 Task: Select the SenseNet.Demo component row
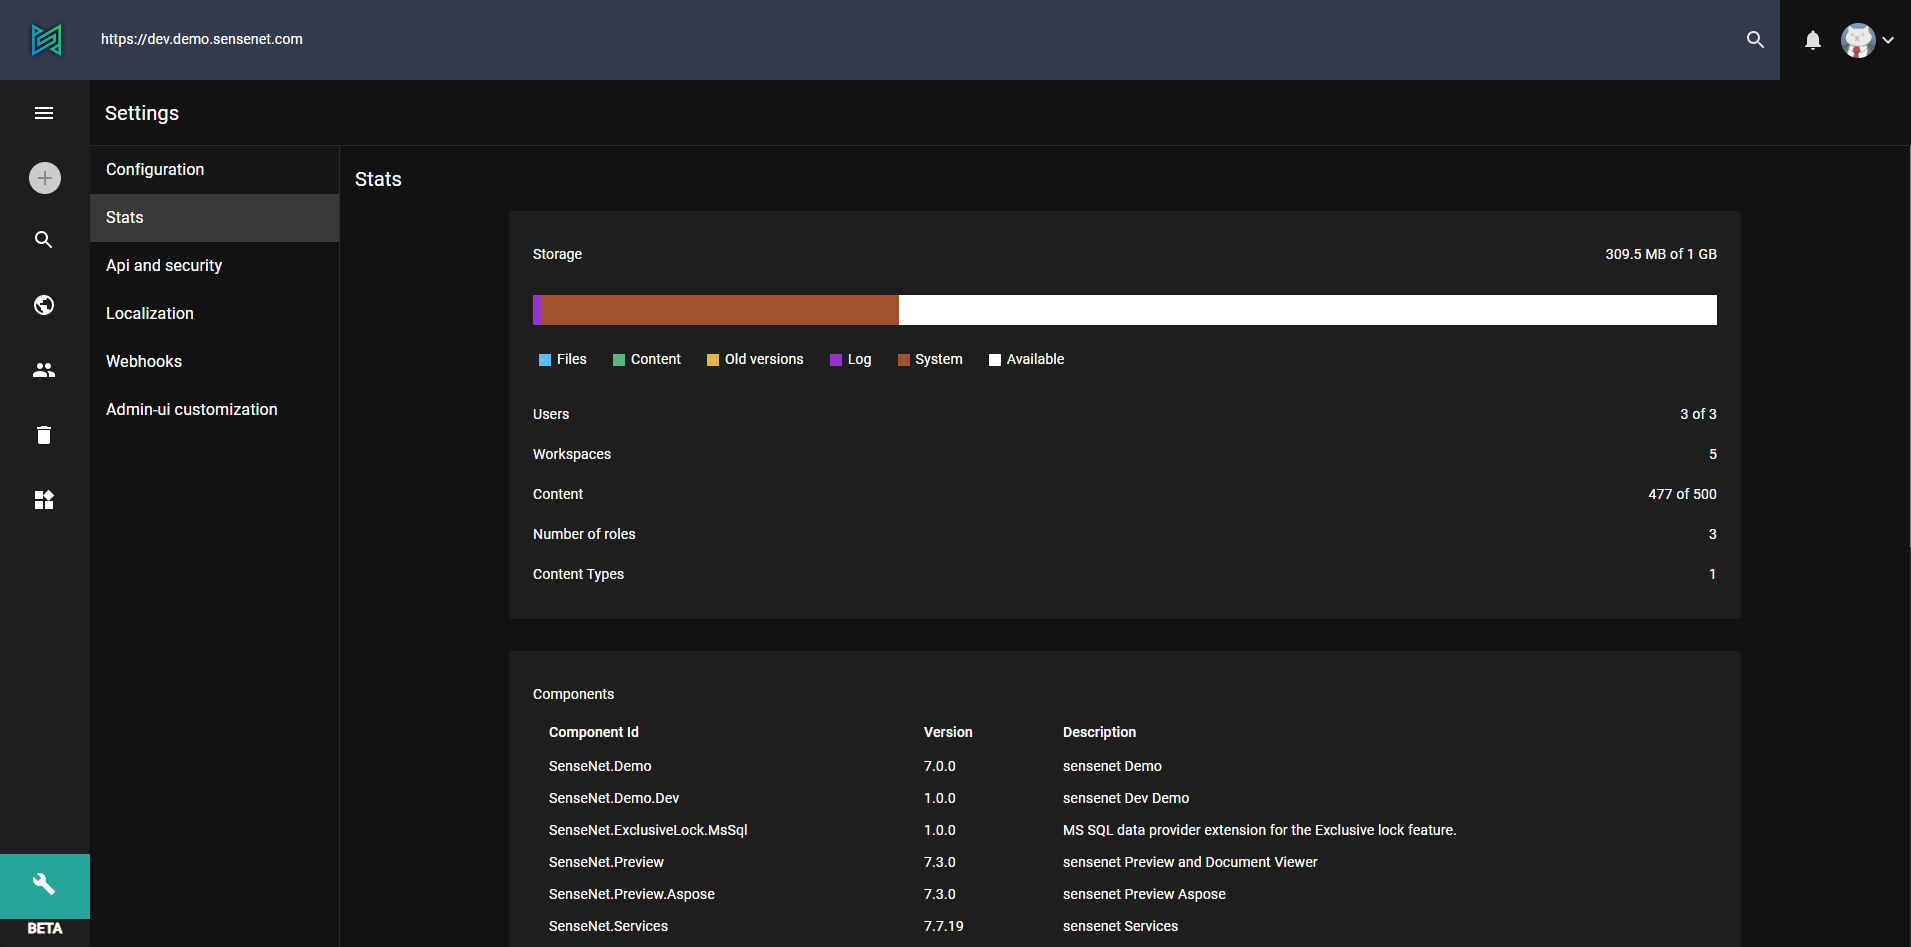1125,766
